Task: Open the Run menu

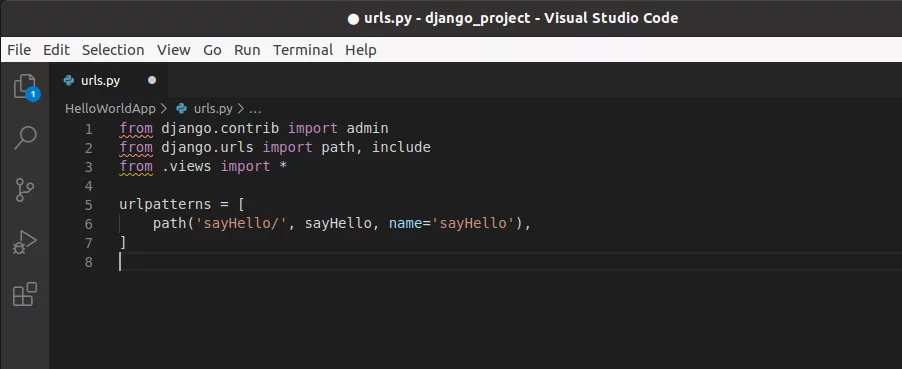Action: click(247, 50)
